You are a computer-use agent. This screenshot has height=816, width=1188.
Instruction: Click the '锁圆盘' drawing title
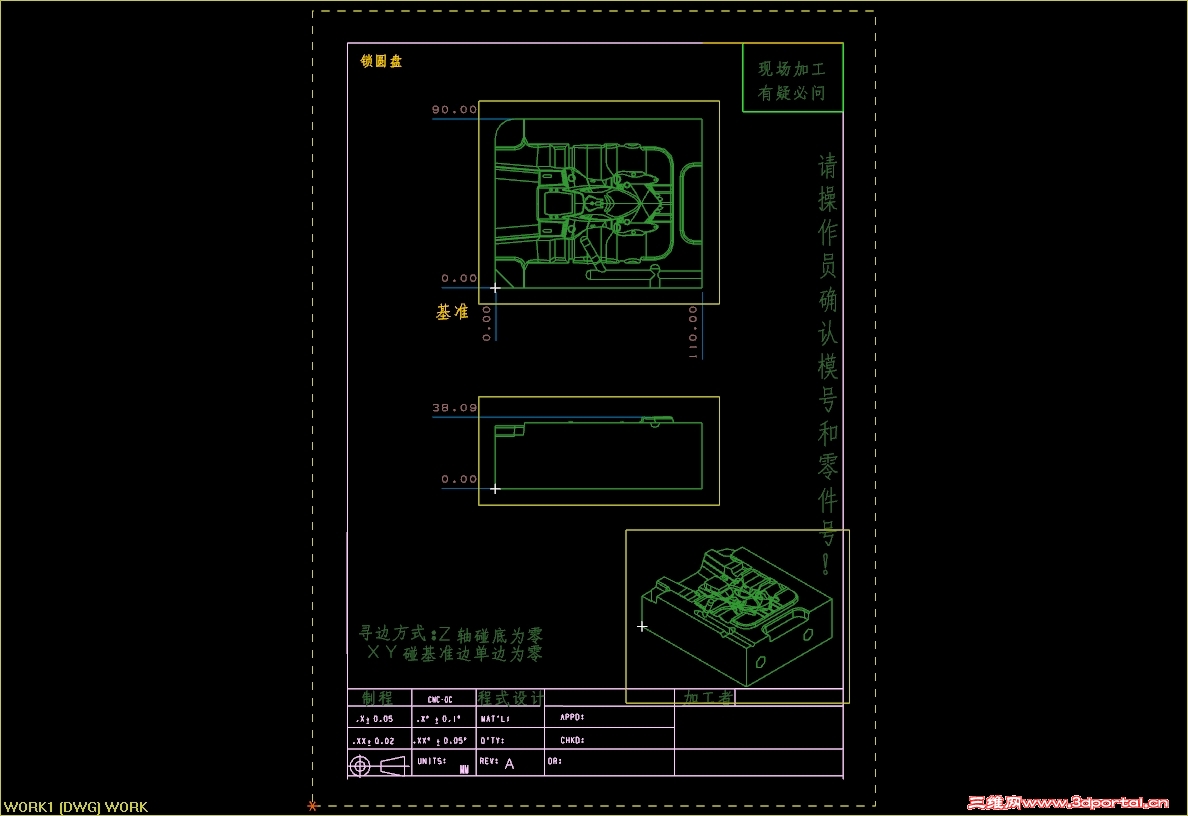[x=381, y=61]
